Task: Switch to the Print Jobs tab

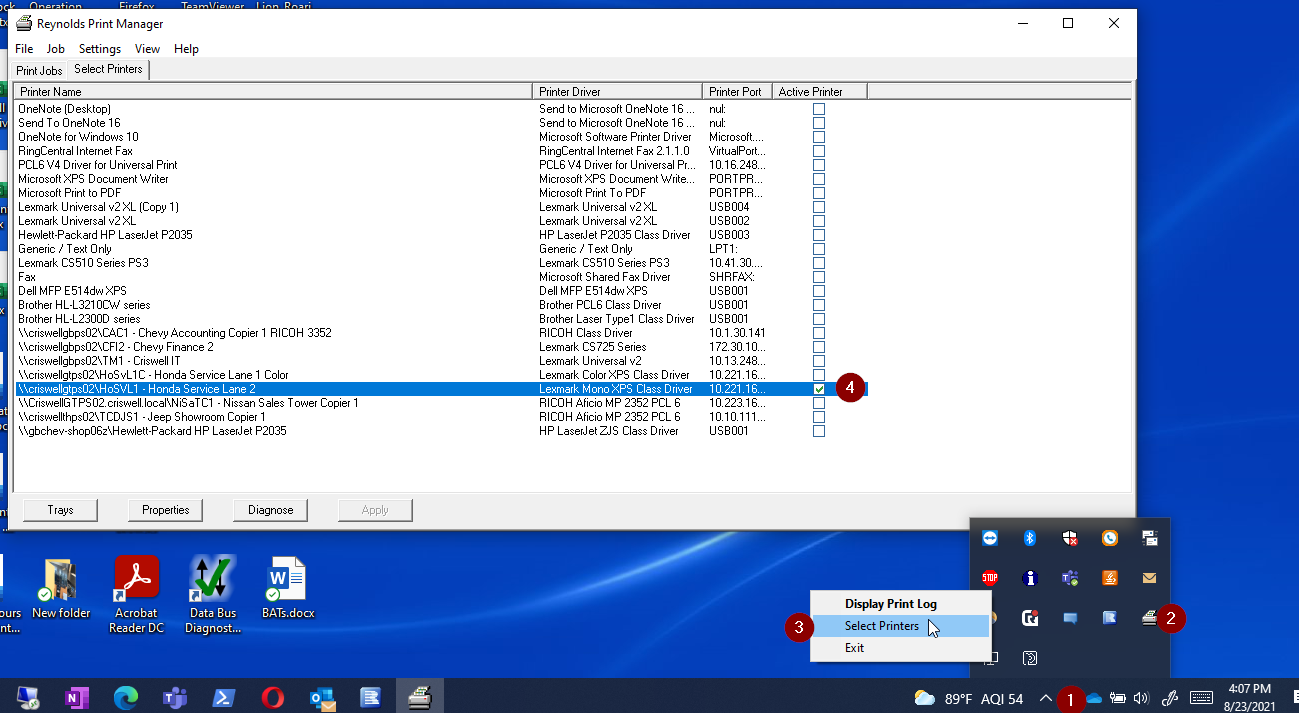Action: click(x=39, y=71)
